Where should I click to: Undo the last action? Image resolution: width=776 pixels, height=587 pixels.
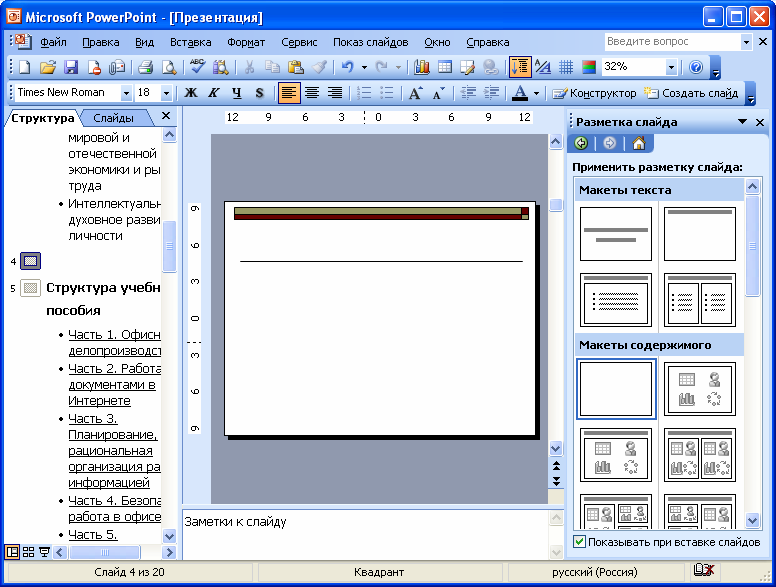[x=347, y=67]
